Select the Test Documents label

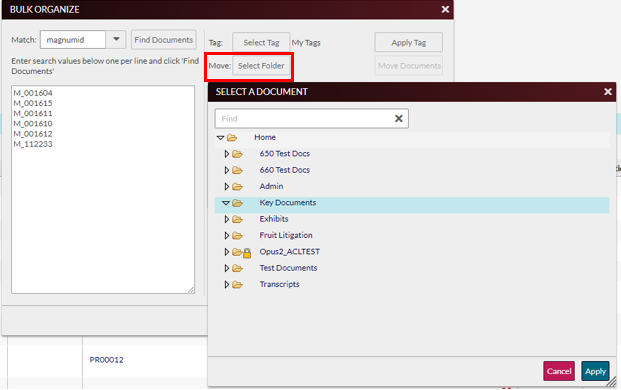point(288,268)
